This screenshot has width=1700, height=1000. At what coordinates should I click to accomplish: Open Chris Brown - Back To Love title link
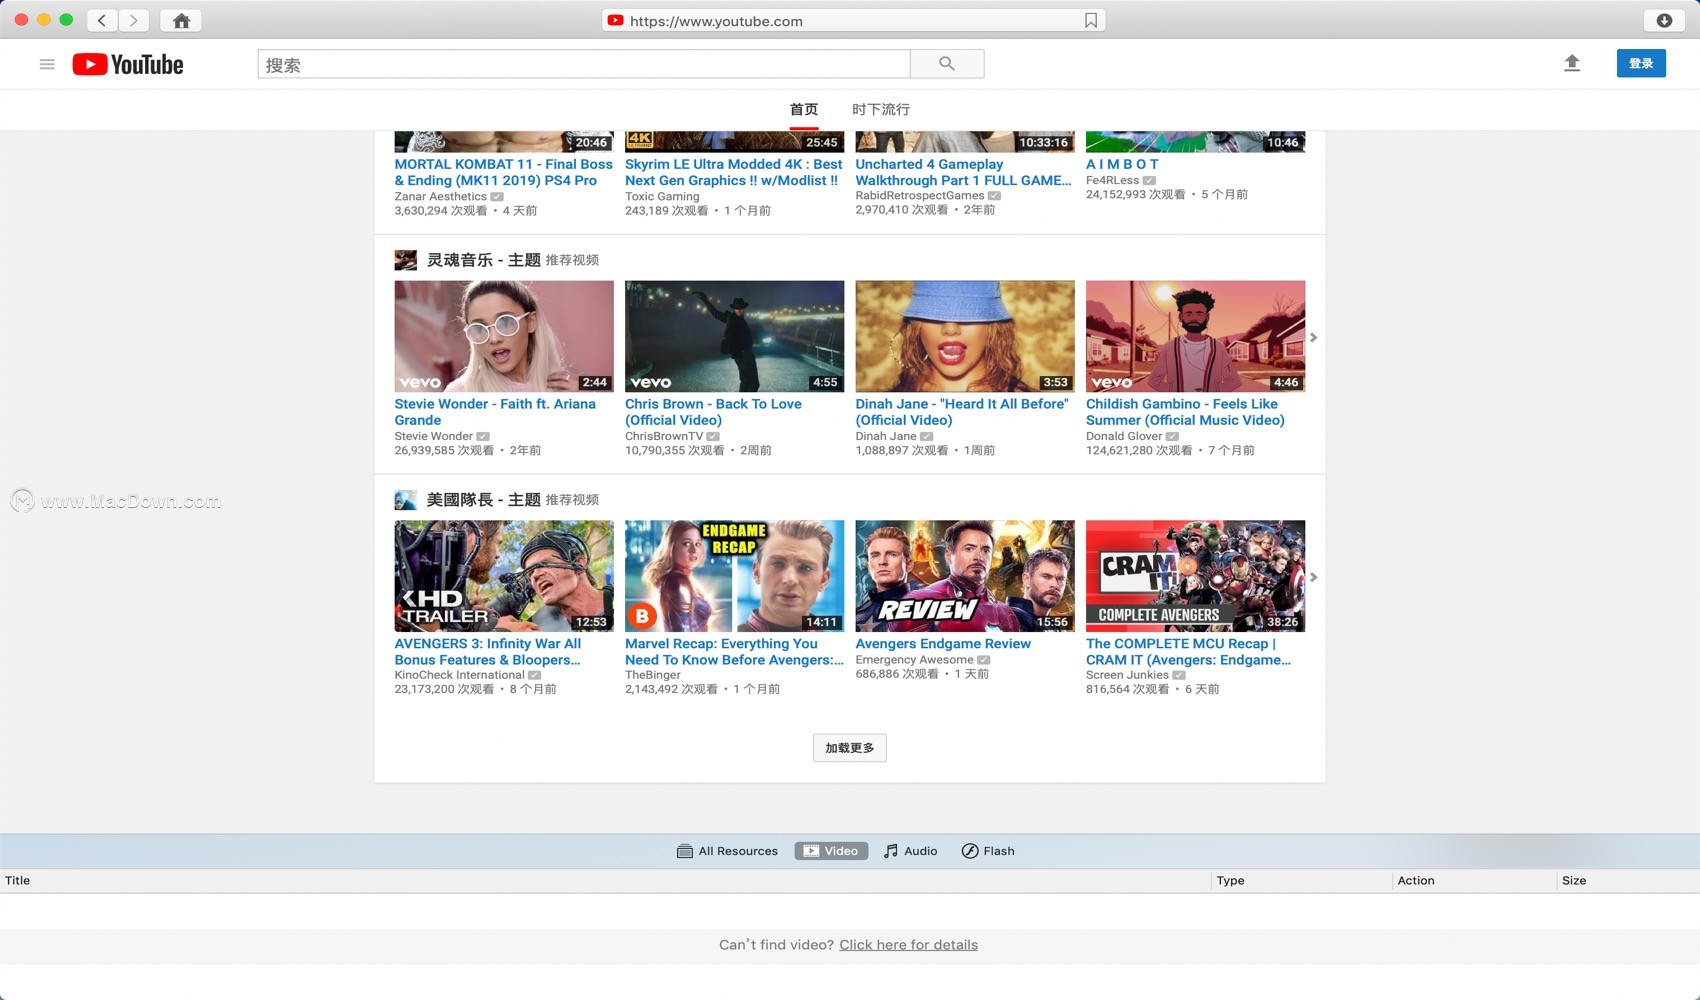tap(713, 412)
